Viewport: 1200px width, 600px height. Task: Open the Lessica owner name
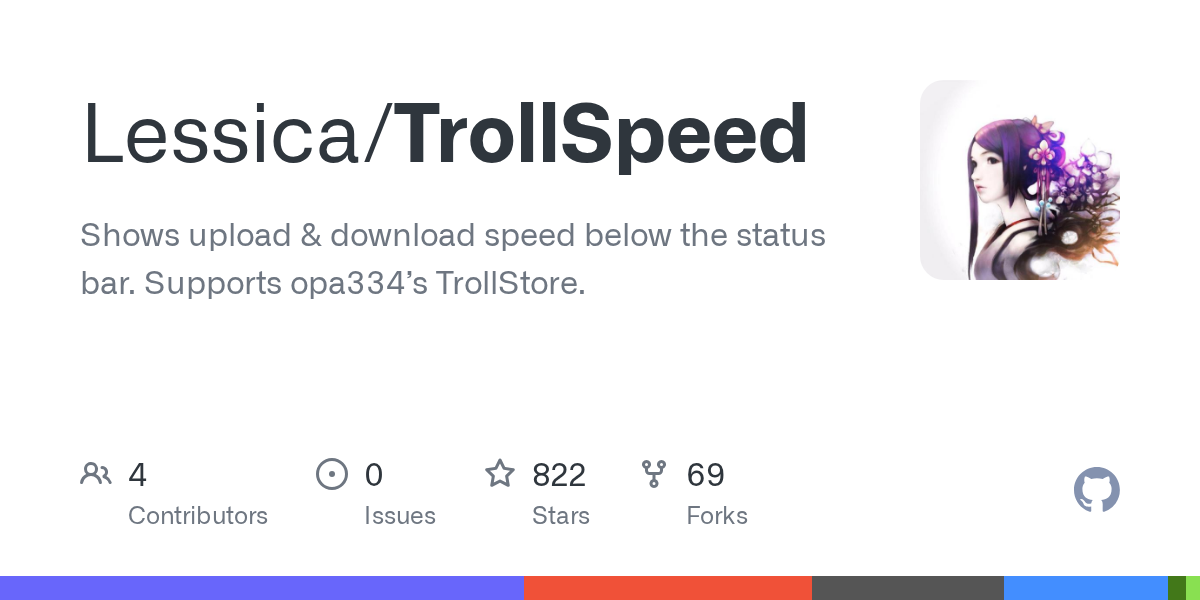click(x=221, y=134)
